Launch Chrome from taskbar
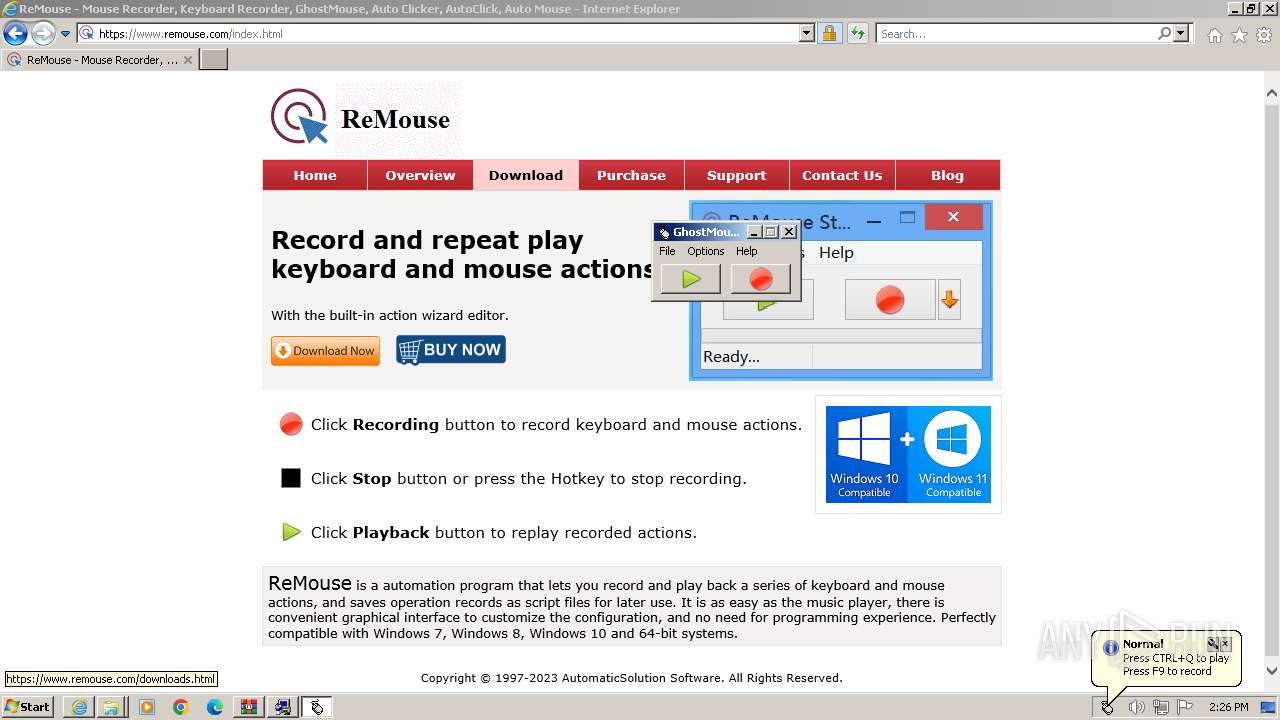The height and width of the screenshot is (720, 1280). (x=181, y=707)
